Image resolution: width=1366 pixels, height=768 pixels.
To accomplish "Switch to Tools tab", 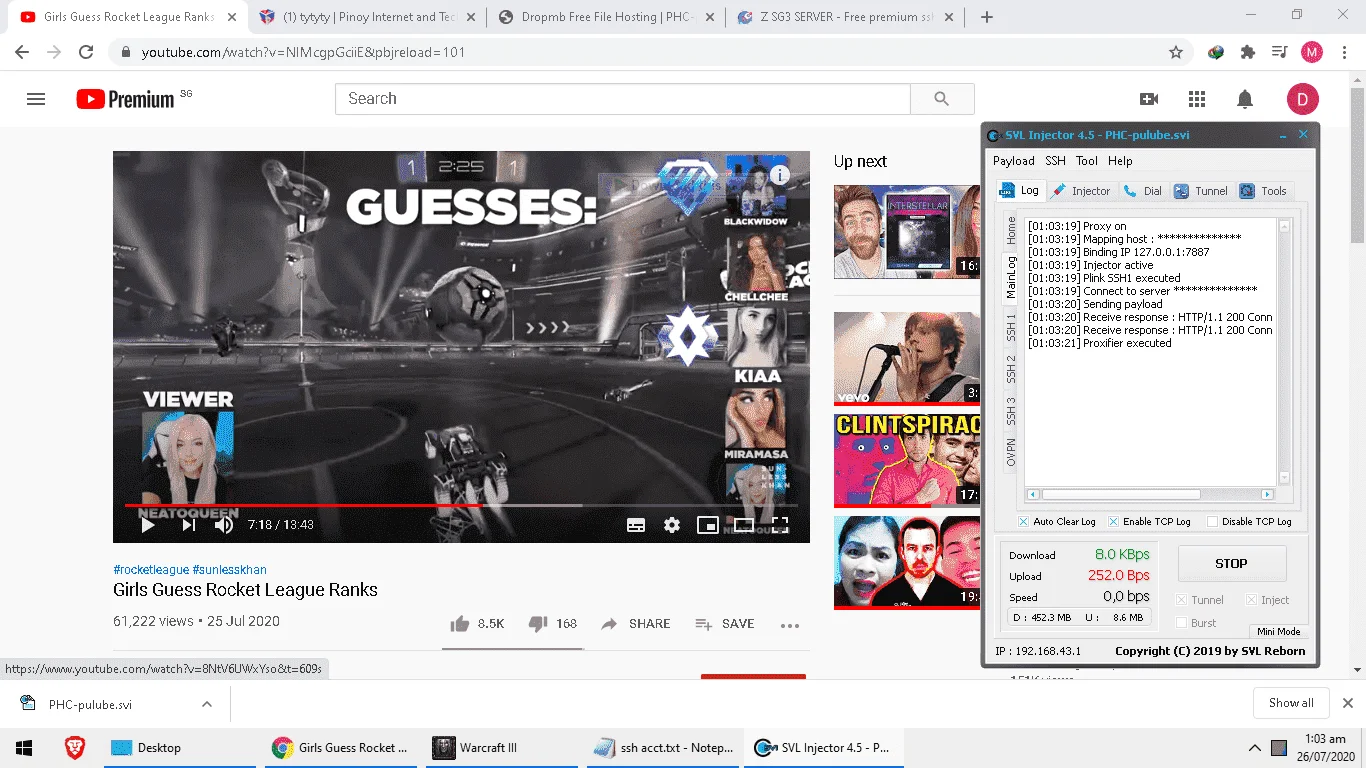I will (1264, 191).
